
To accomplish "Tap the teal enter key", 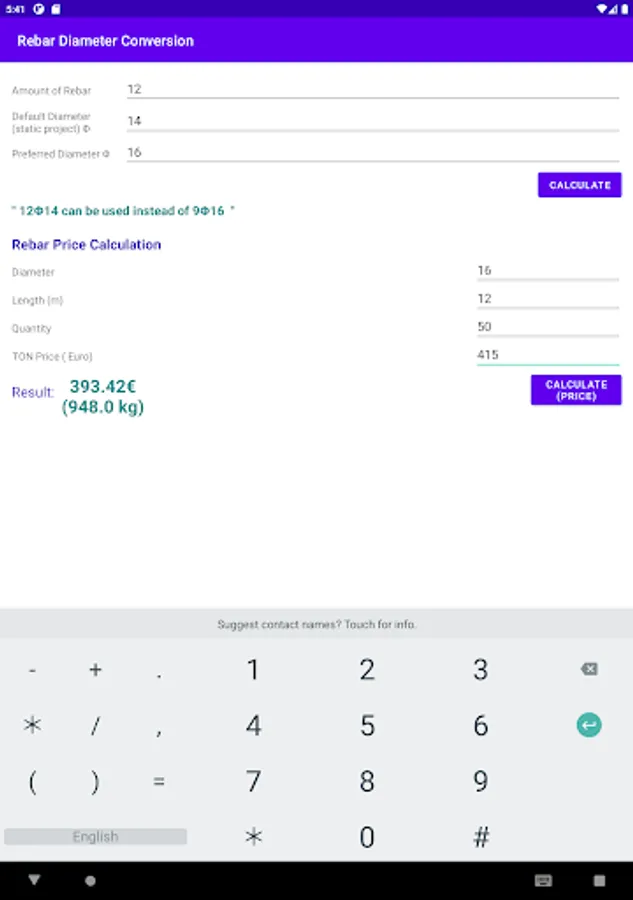I will [589, 726].
